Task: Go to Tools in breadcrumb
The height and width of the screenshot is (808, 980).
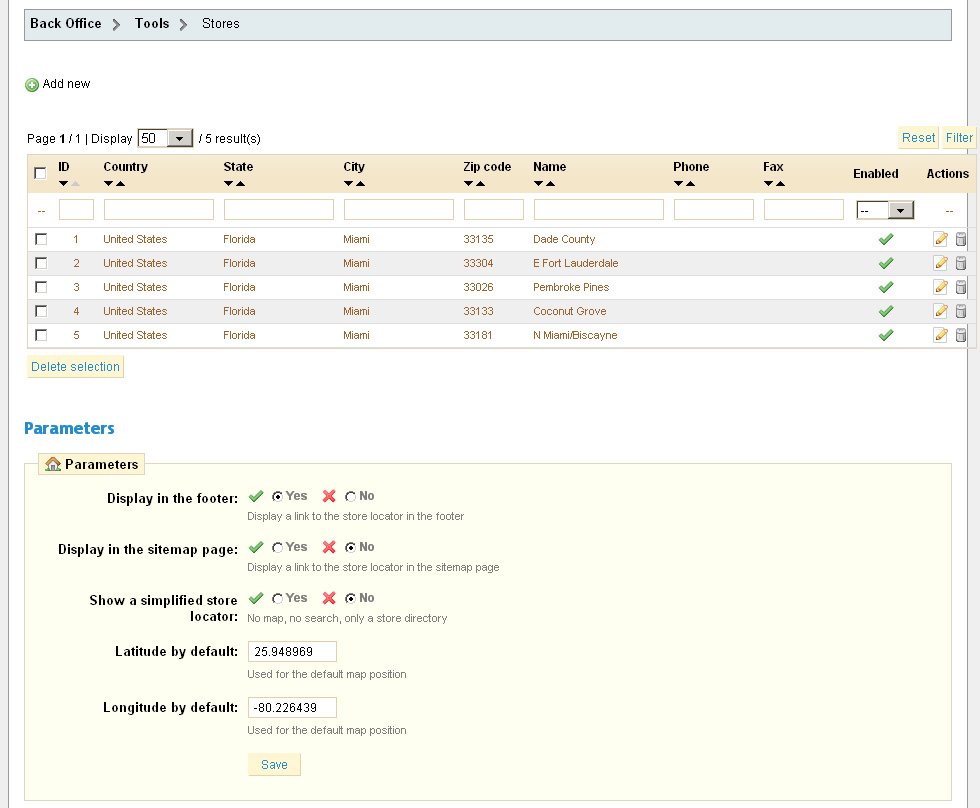Action: click(152, 23)
